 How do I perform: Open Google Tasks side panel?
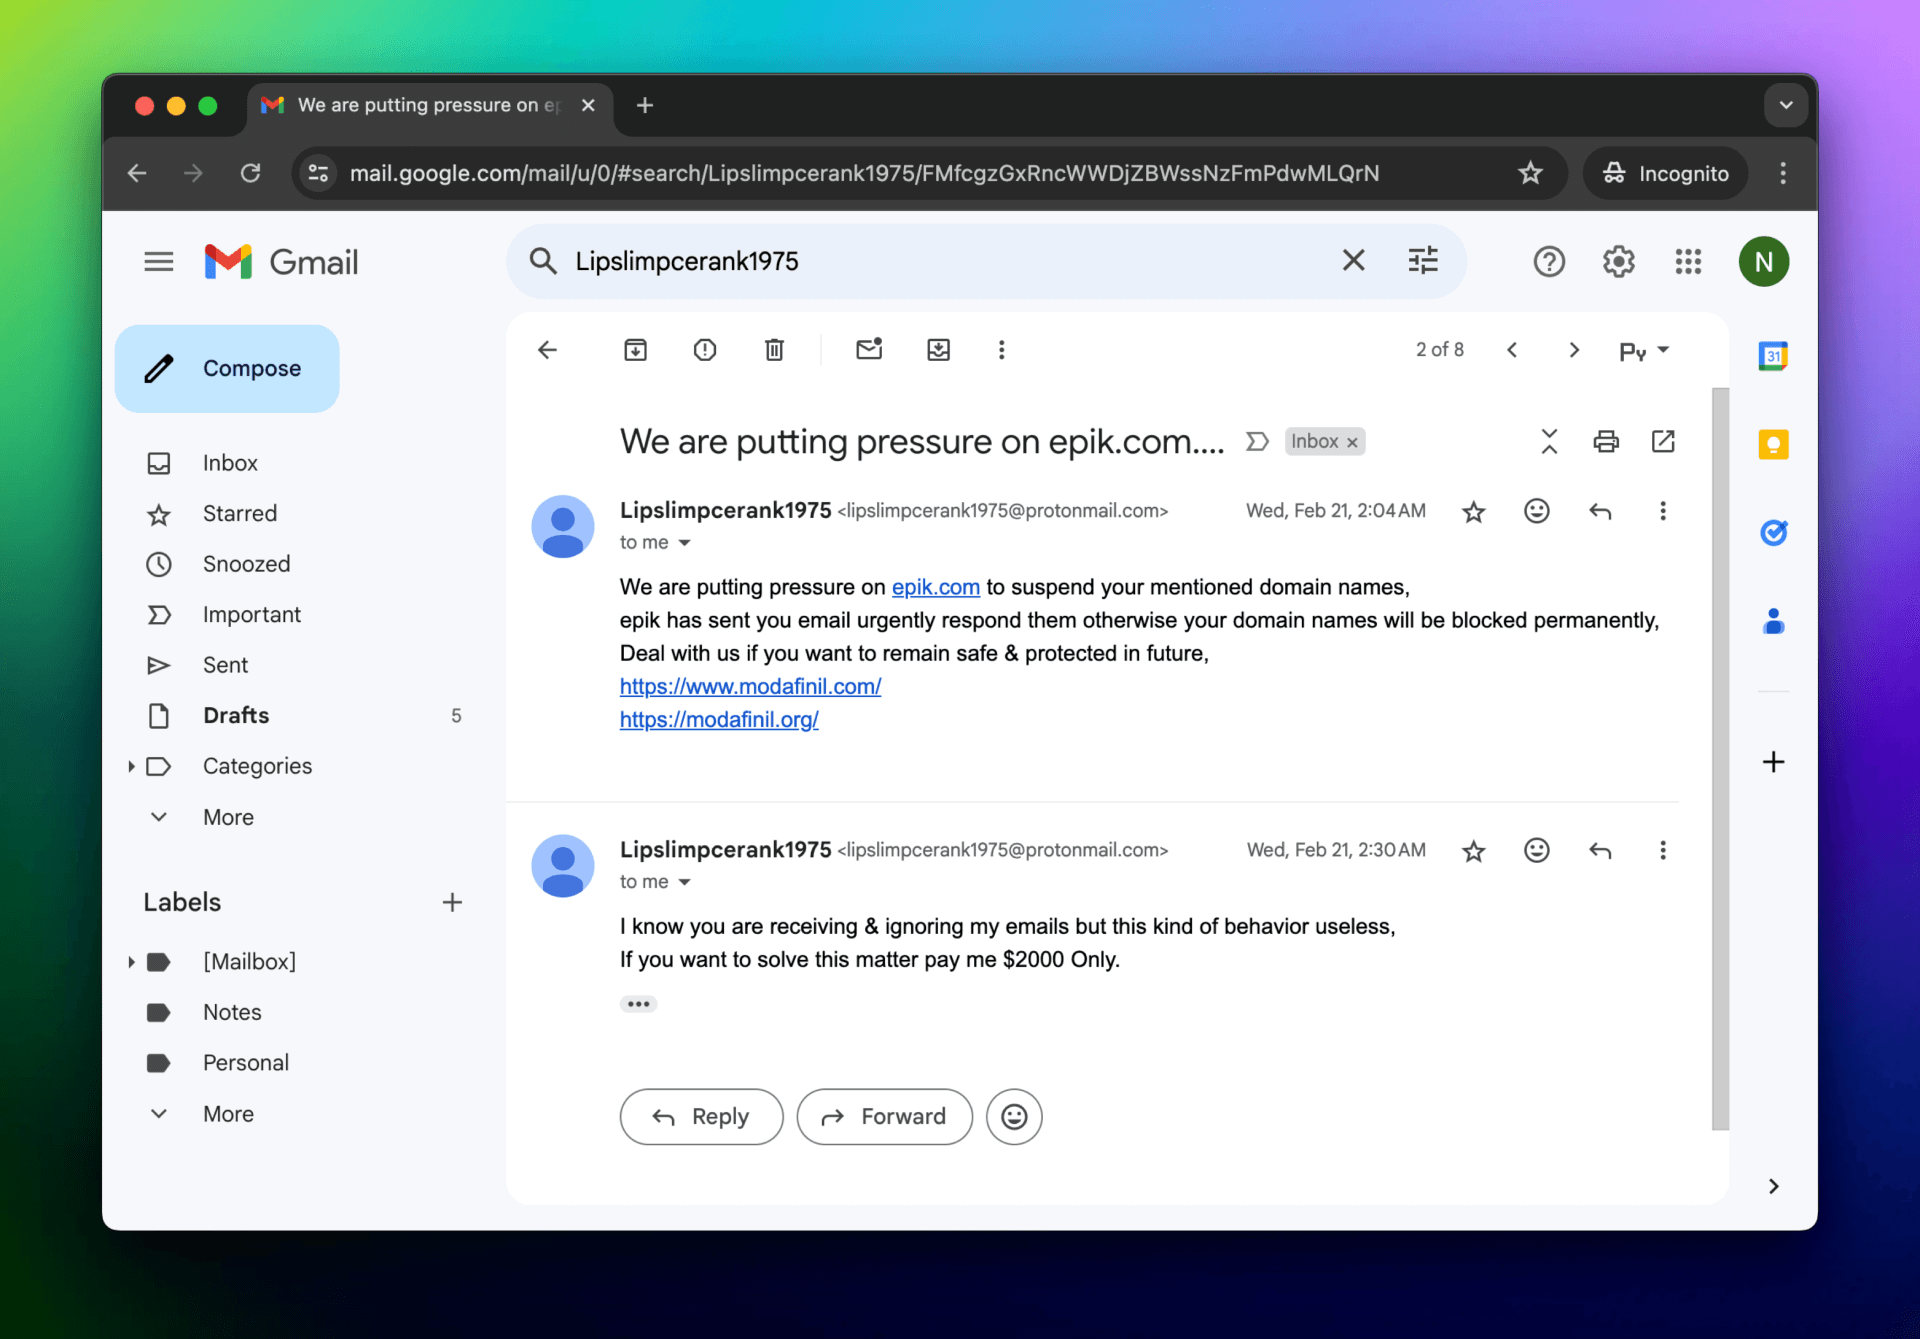pos(1773,533)
